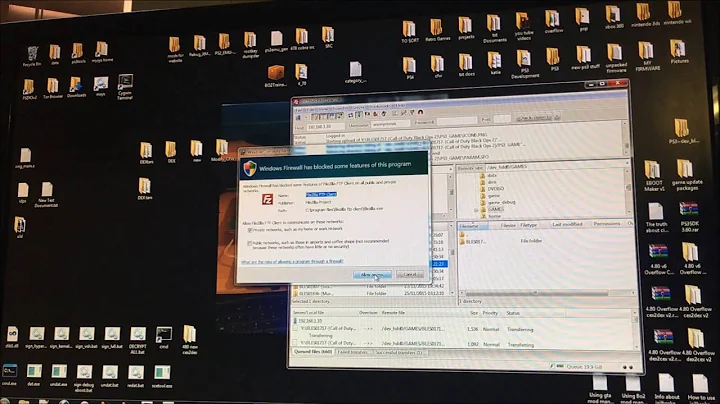Open the Site Manager dropdown arrow

coord(305,117)
